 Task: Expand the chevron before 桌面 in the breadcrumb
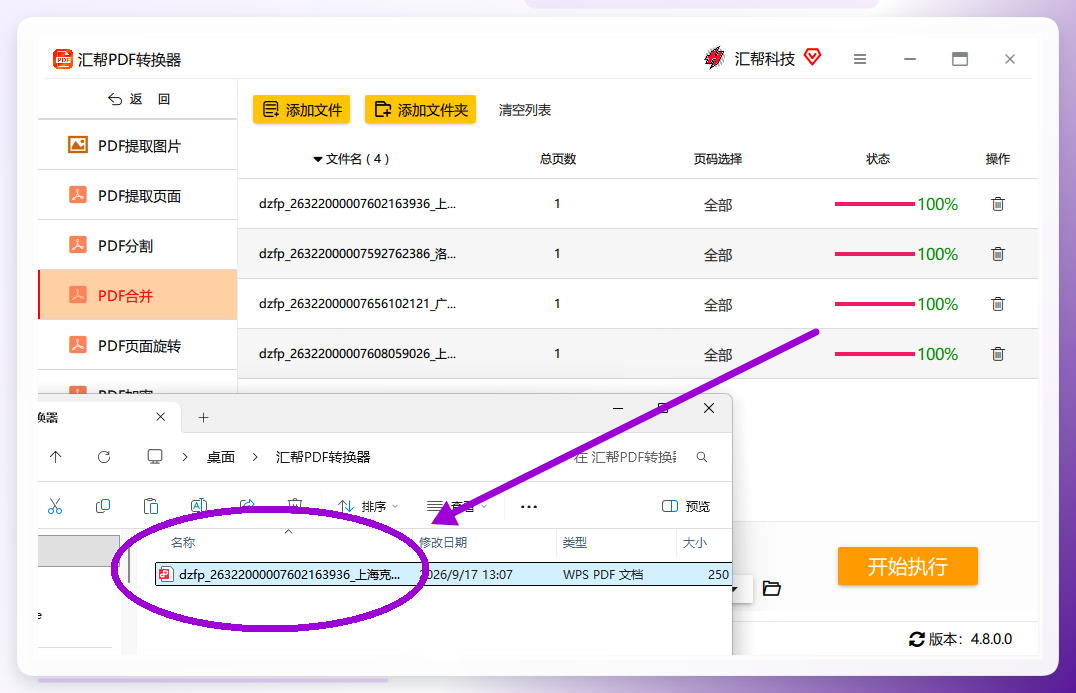pyautogui.click(x=185, y=457)
